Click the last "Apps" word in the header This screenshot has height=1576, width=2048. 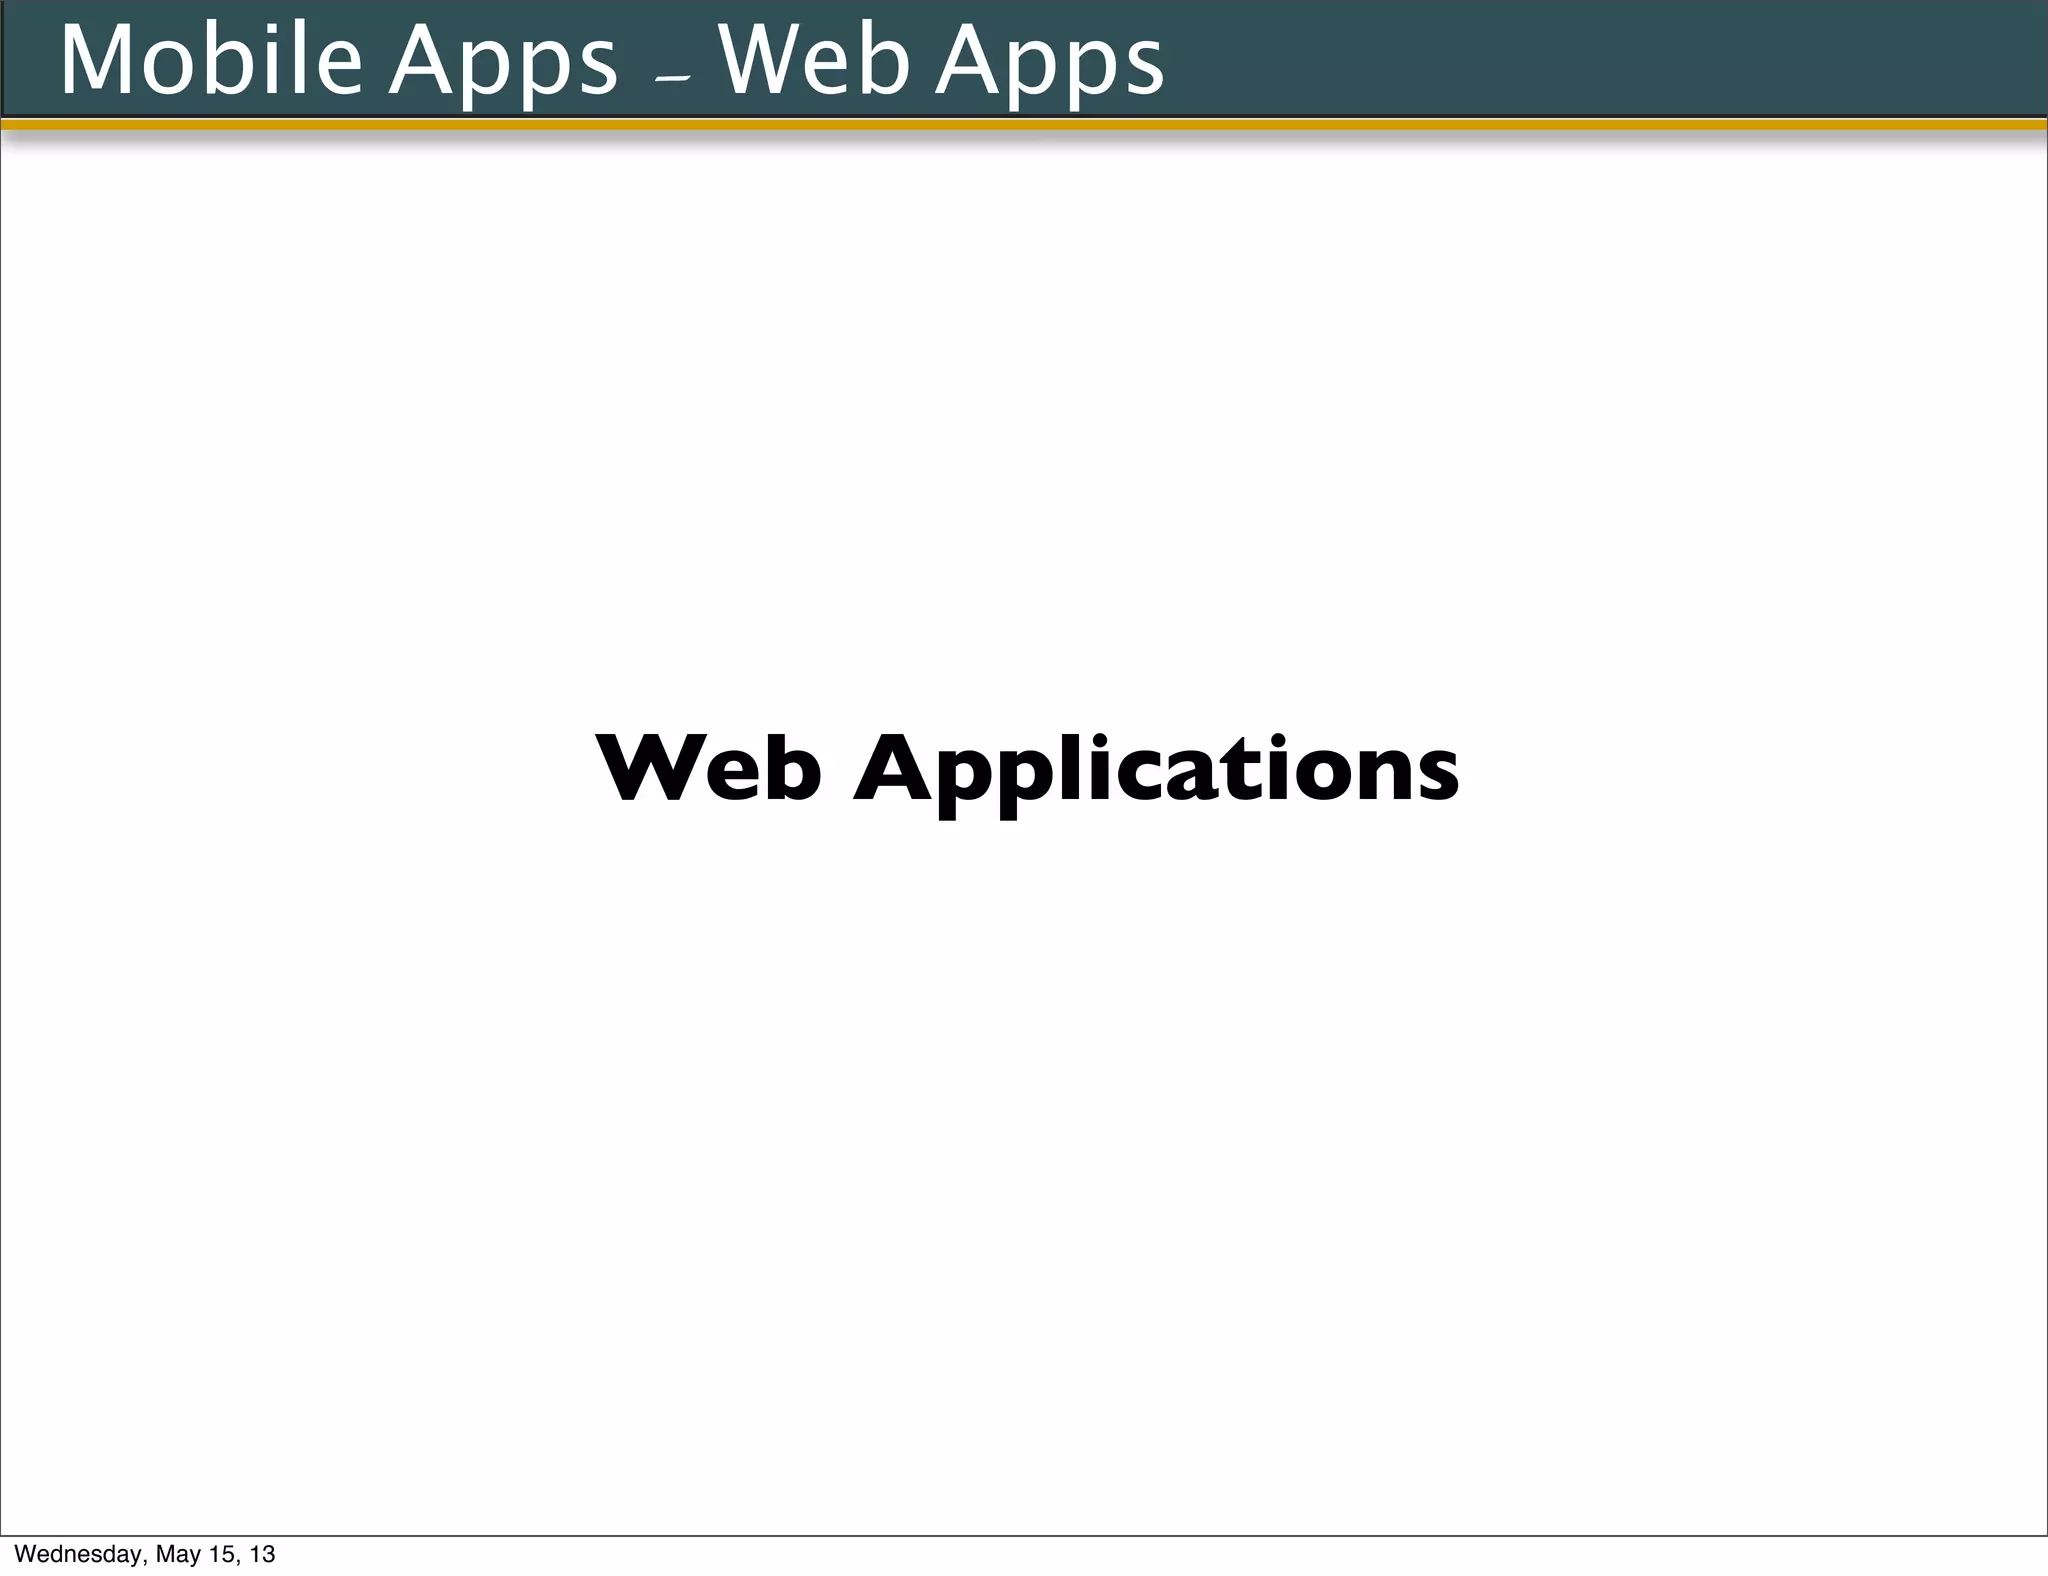(1049, 62)
